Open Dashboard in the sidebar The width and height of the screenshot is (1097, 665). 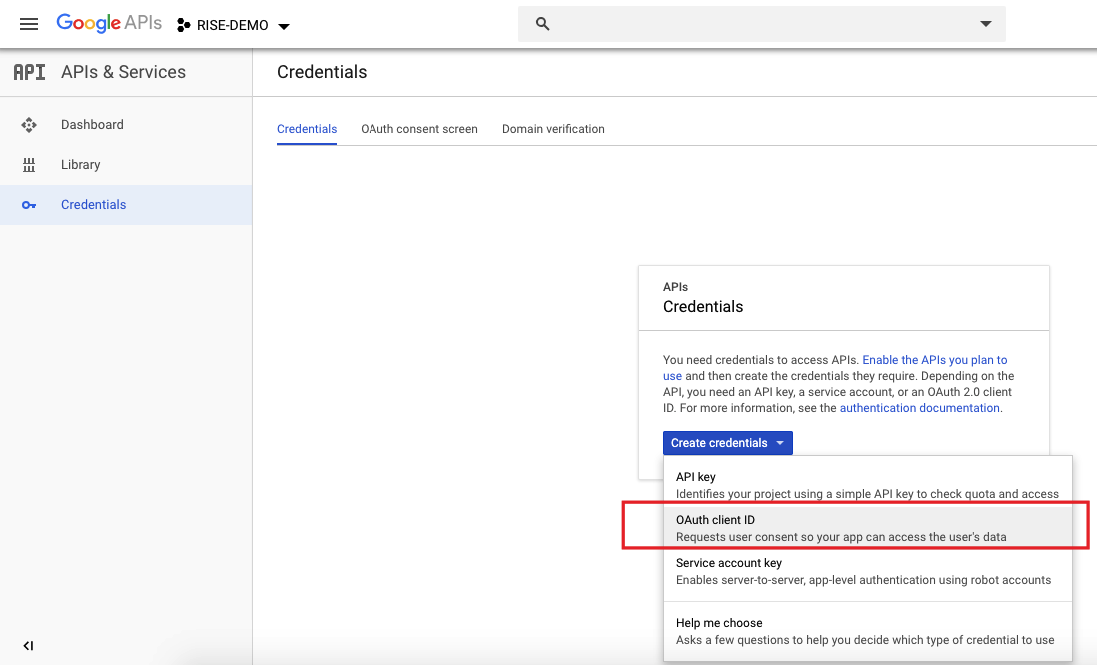[x=126, y=124]
